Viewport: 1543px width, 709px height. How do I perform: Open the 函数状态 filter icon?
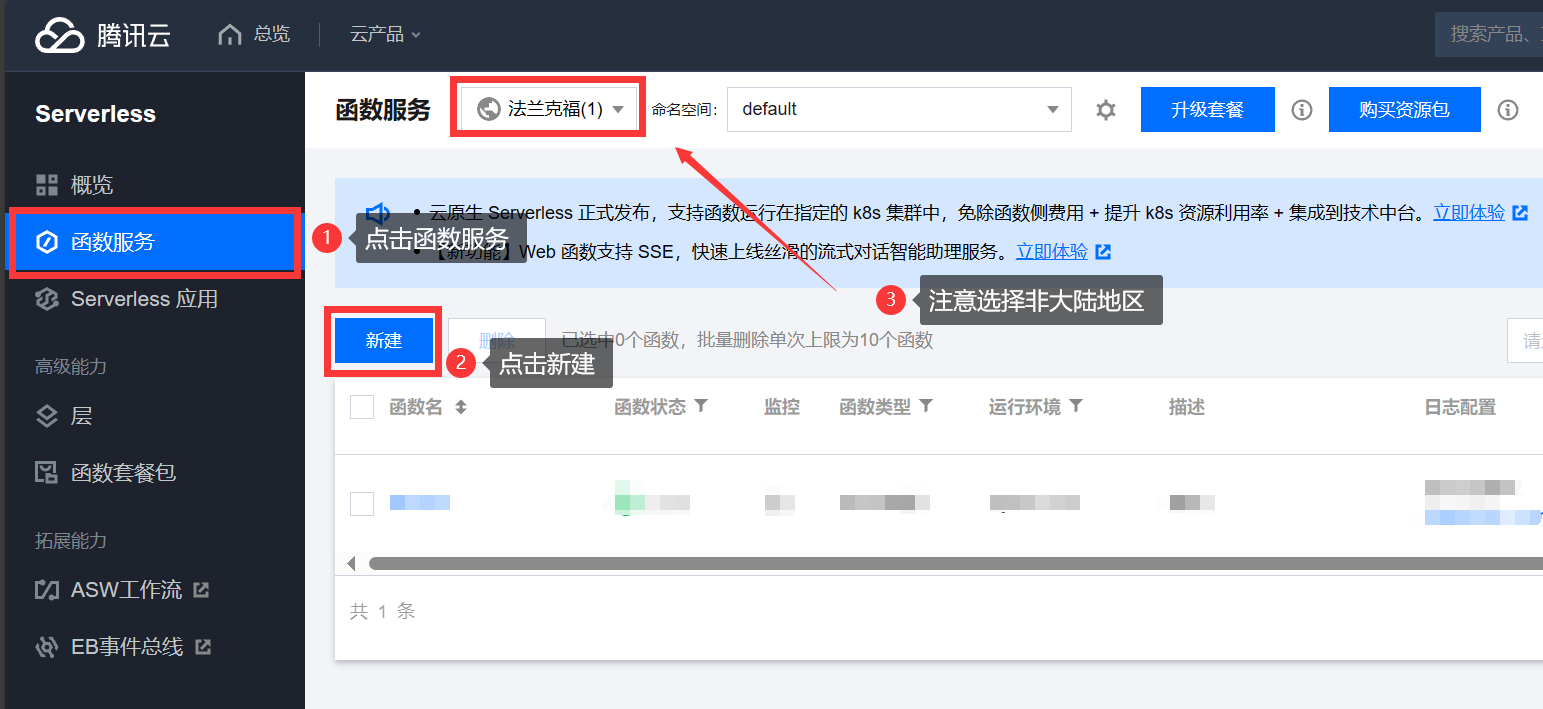(x=701, y=406)
